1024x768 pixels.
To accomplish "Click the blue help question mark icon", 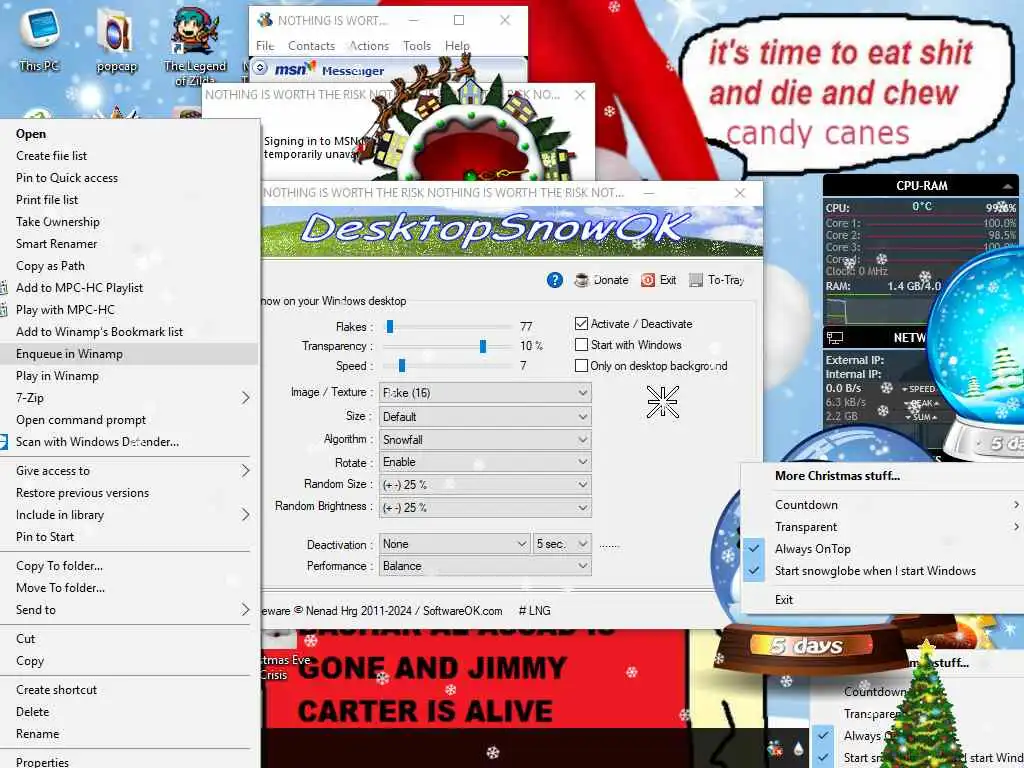I will click(554, 280).
